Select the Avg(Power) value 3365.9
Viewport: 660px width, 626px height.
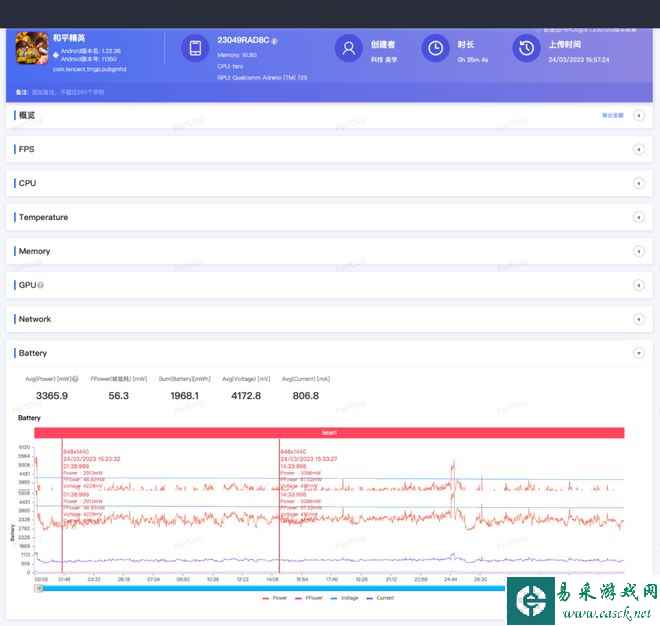tap(52, 396)
